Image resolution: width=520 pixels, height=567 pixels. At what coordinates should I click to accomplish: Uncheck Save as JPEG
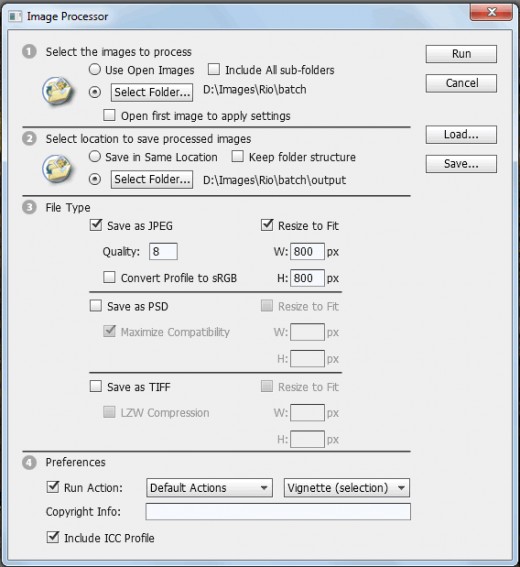pos(96,225)
